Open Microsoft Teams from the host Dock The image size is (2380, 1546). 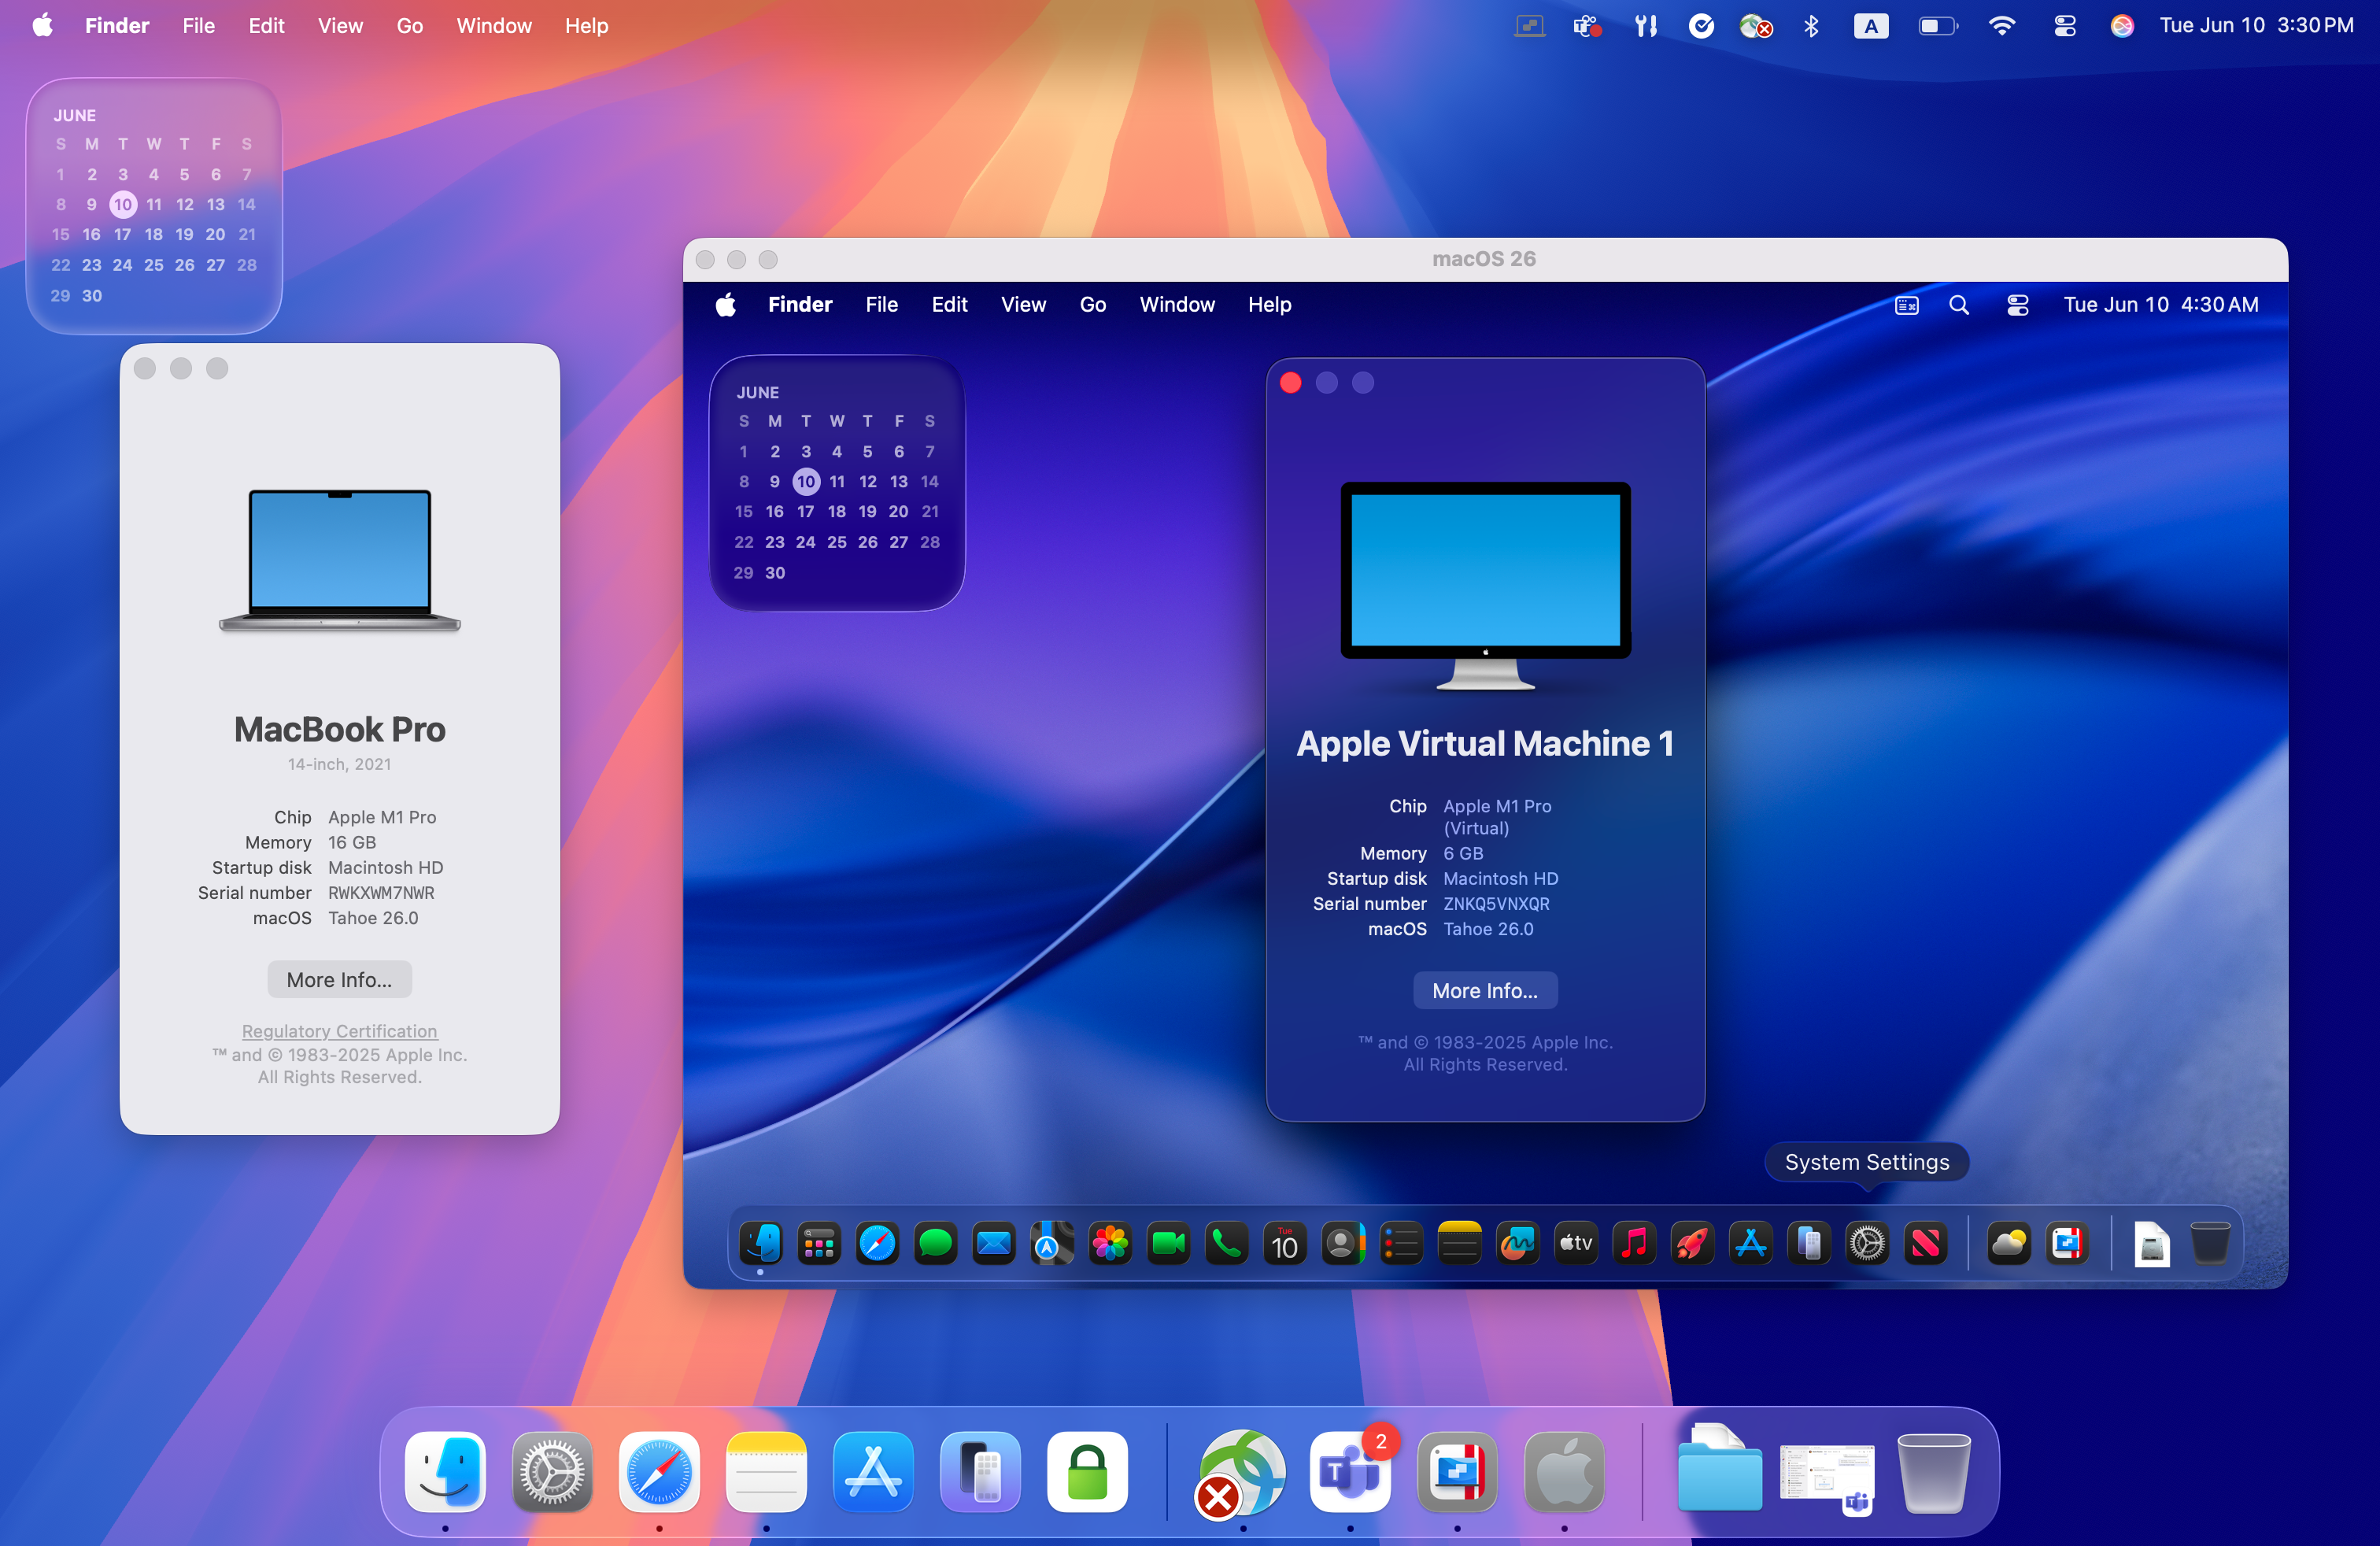coord(1349,1471)
